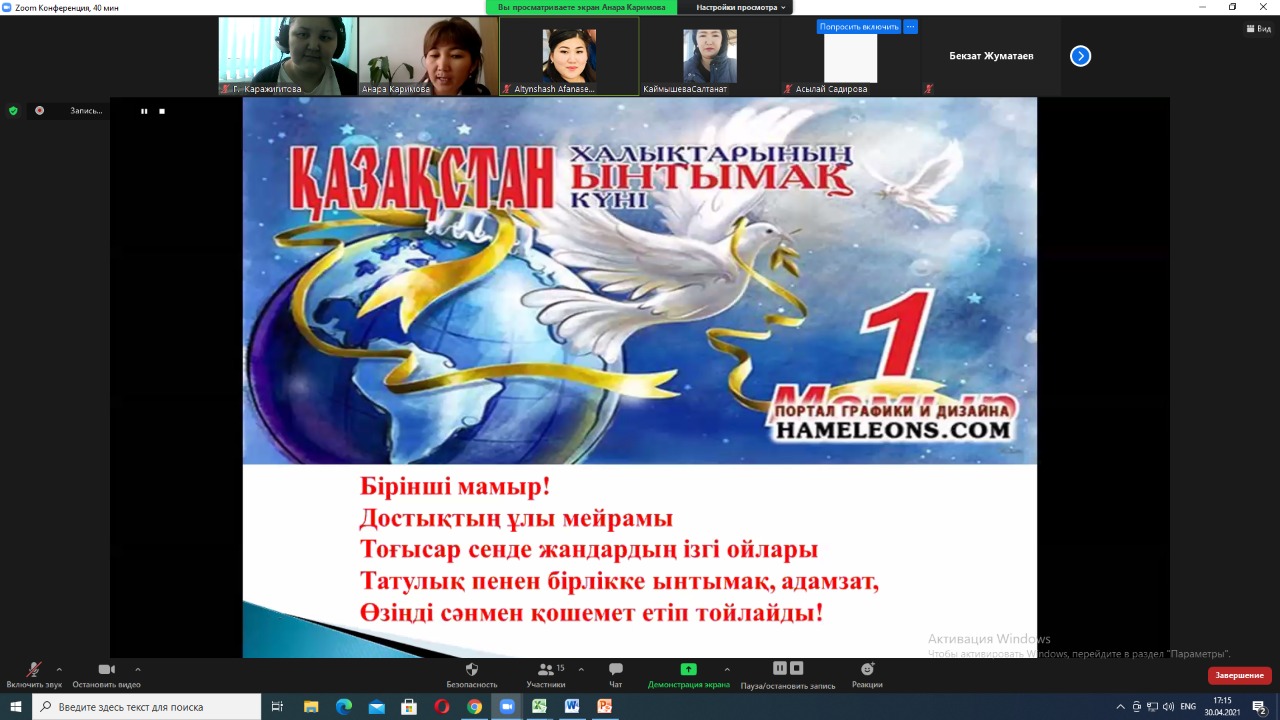Expand video options arrow next to camera
The image size is (1280, 720).
click(x=137, y=669)
